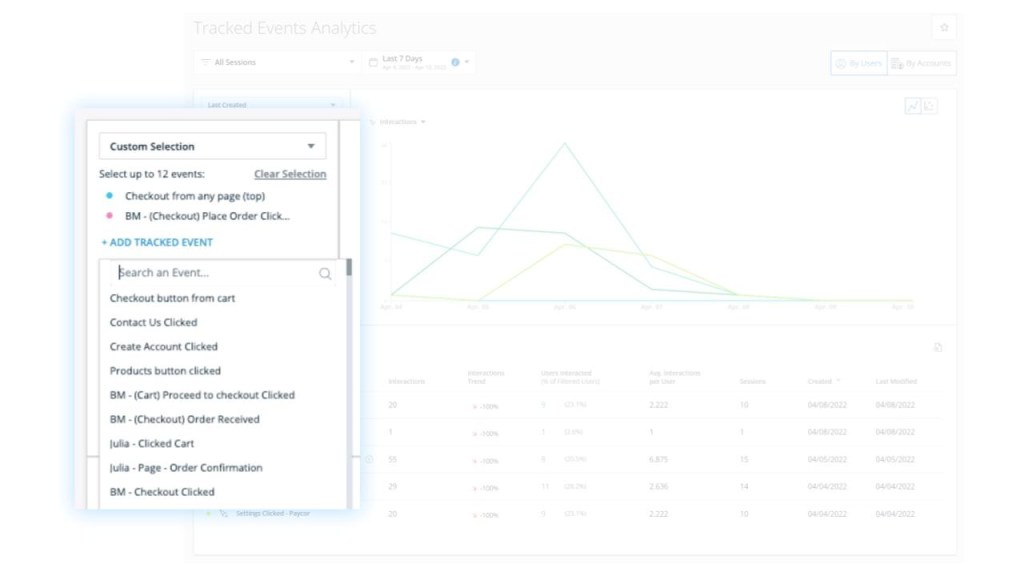The height and width of the screenshot is (576, 1024).
Task: Choose 'BM - (Cart) Proceed to checkout Clicked'
Action: [x=202, y=395]
